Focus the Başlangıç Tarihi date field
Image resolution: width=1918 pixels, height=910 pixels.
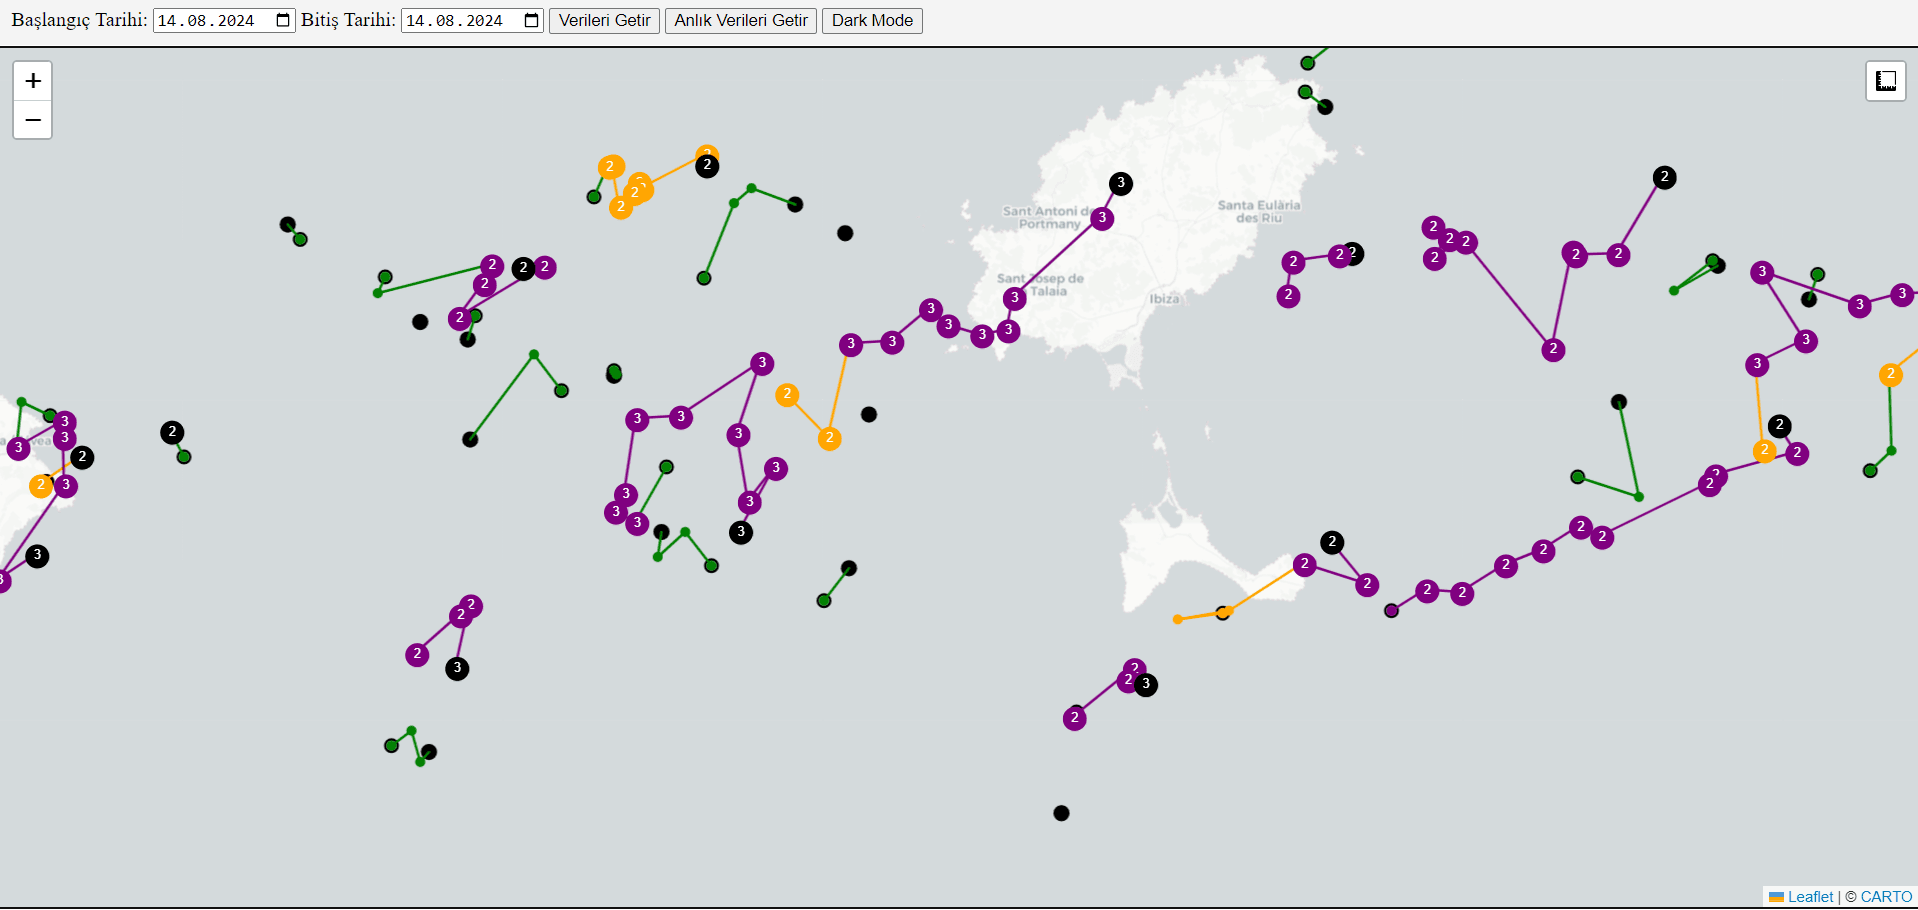(207, 21)
